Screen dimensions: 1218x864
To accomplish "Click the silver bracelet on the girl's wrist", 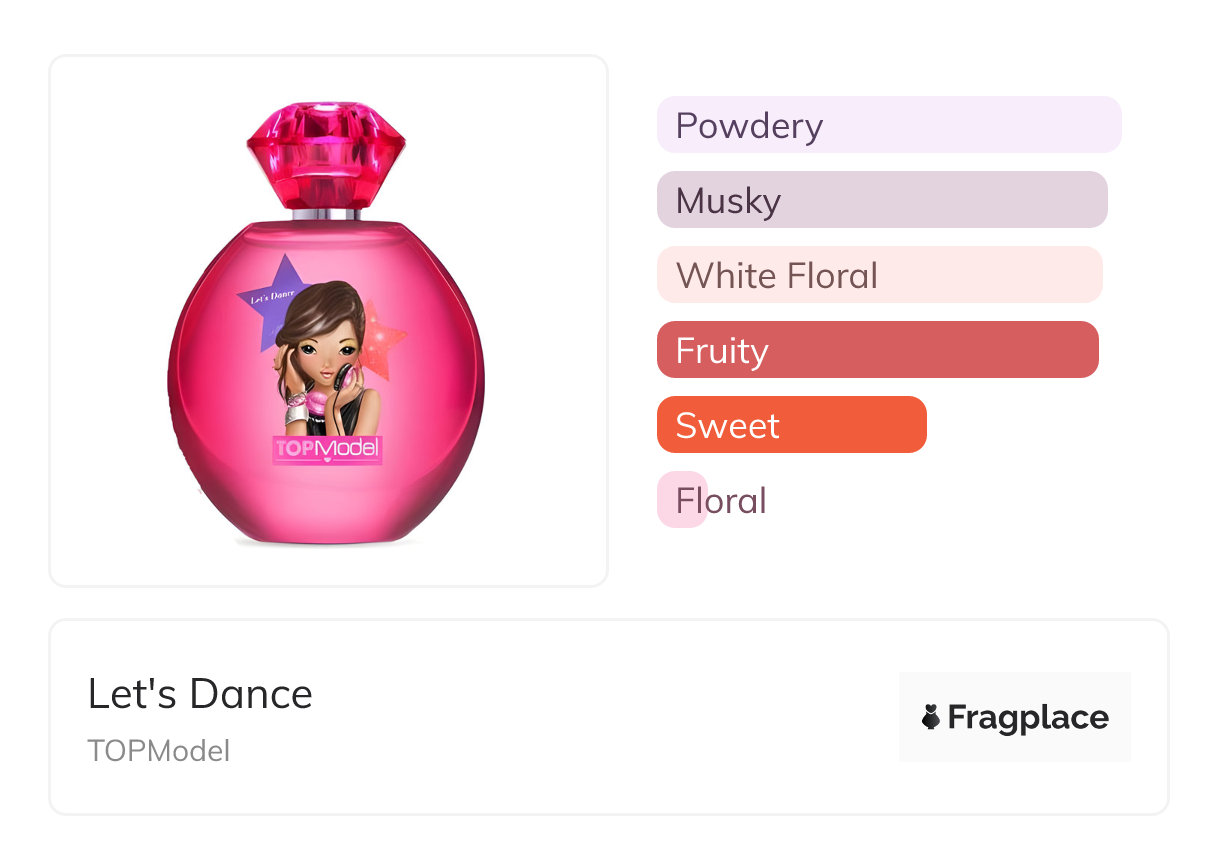I will pos(296,412).
